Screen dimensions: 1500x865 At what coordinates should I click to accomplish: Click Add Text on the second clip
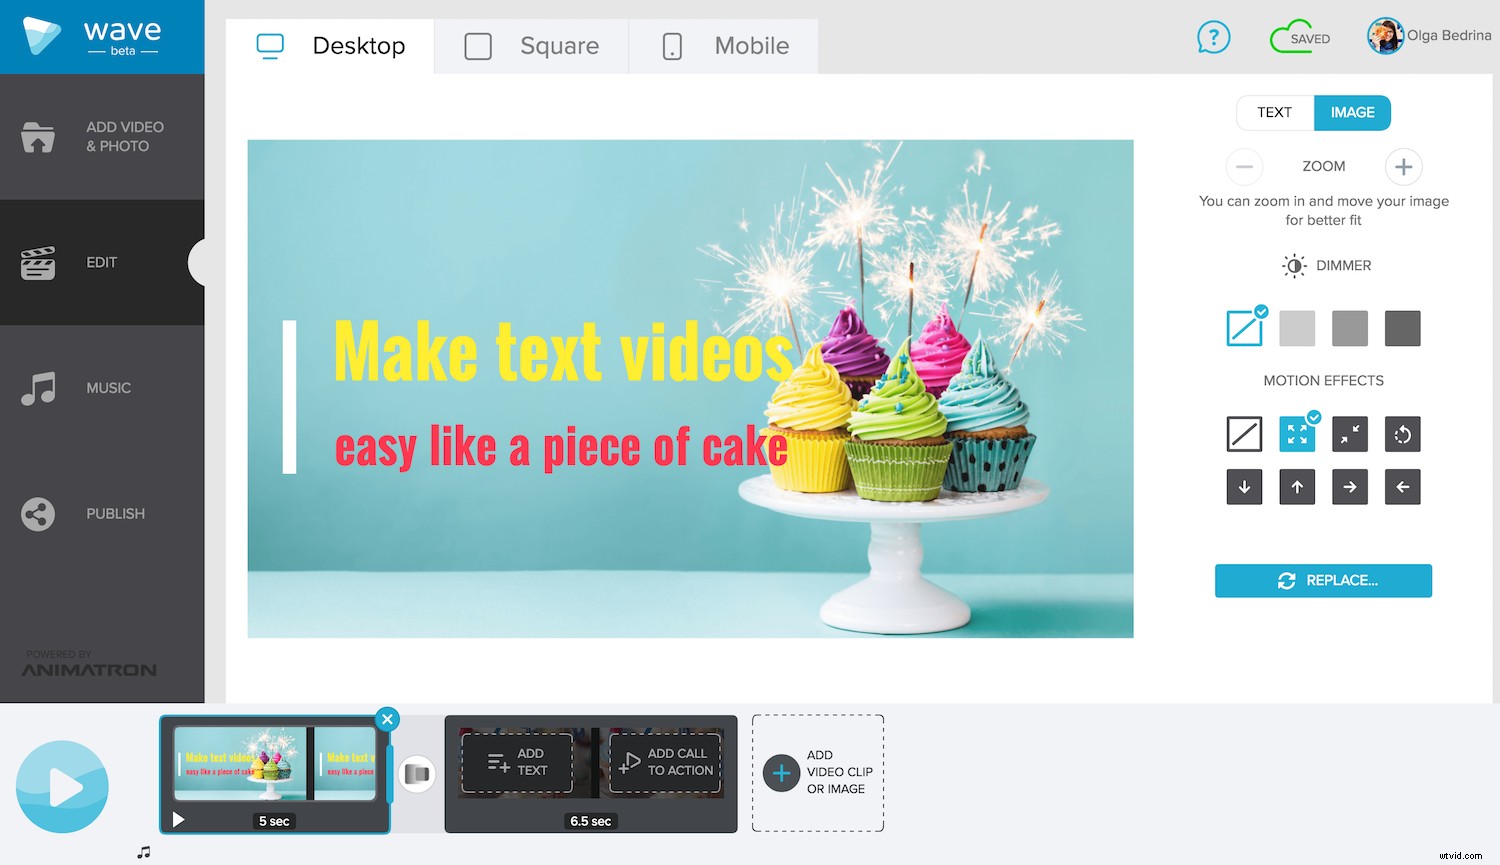tap(517, 762)
